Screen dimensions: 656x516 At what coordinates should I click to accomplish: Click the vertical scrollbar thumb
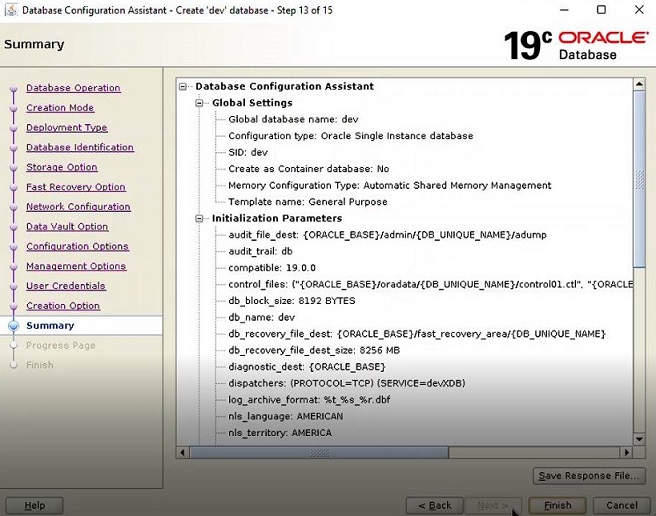tap(639, 179)
